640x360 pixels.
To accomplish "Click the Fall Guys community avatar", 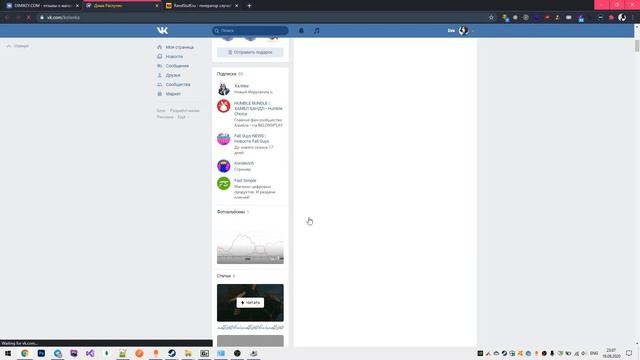I will (223, 139).
